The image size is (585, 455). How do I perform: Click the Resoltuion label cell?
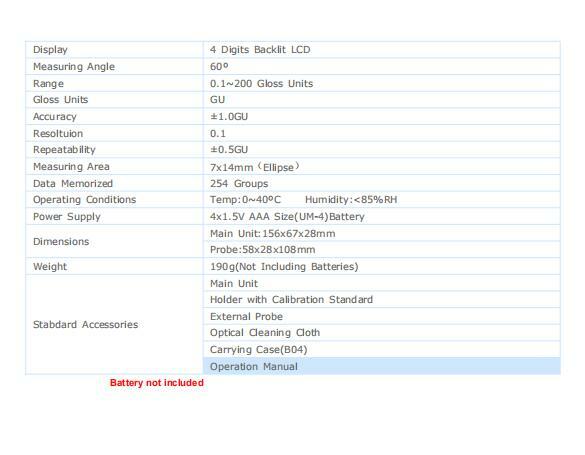click(x=114, y=133)
